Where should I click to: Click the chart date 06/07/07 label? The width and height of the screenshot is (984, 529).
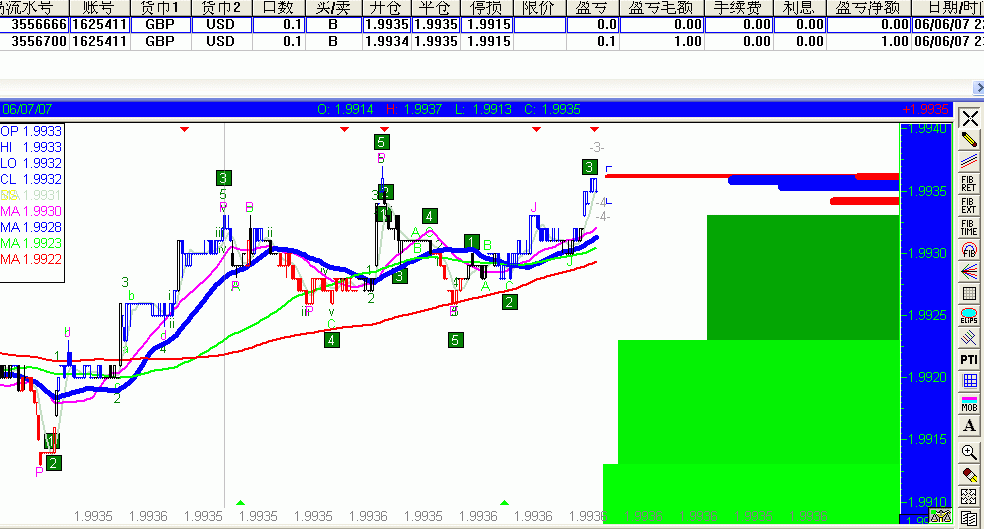[x=27, y=109]
